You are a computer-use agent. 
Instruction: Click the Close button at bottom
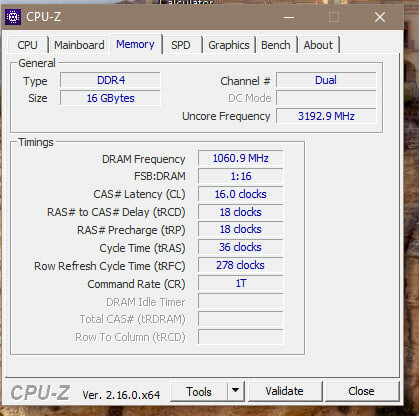[x=361, y=391]
